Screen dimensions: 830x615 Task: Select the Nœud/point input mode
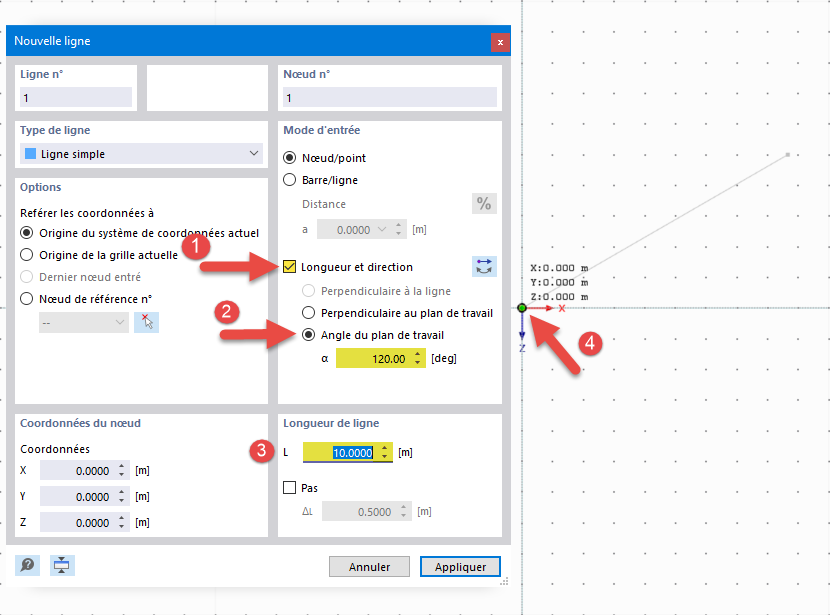(290, 158)
